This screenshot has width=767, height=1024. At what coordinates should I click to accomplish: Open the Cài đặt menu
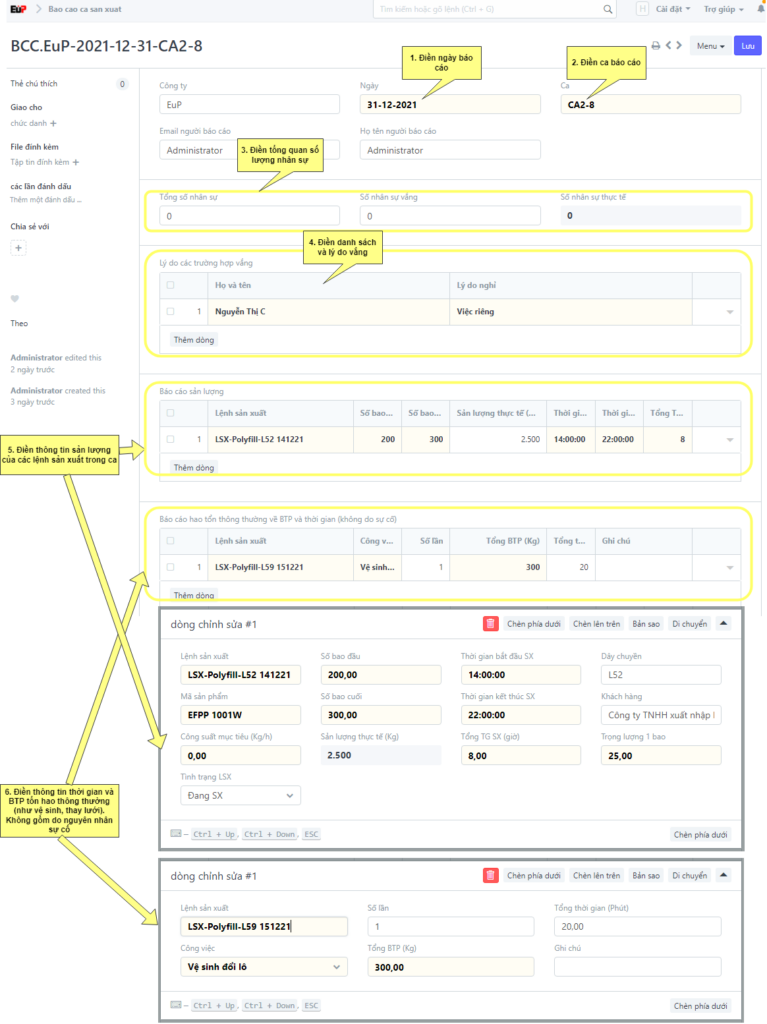(x=672, y=9)
